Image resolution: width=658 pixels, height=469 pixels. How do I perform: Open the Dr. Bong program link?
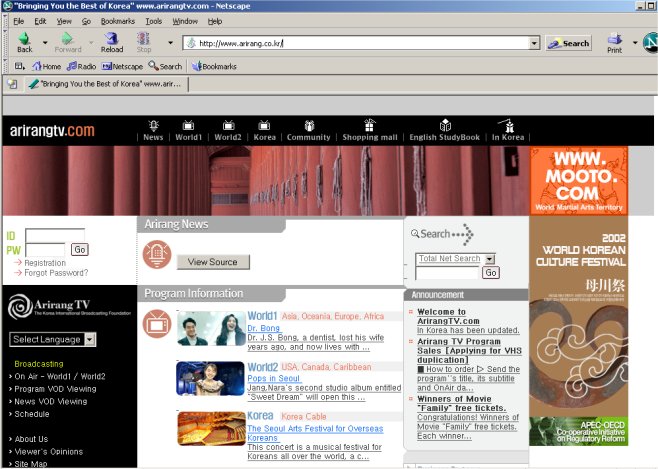coord(264,328)
